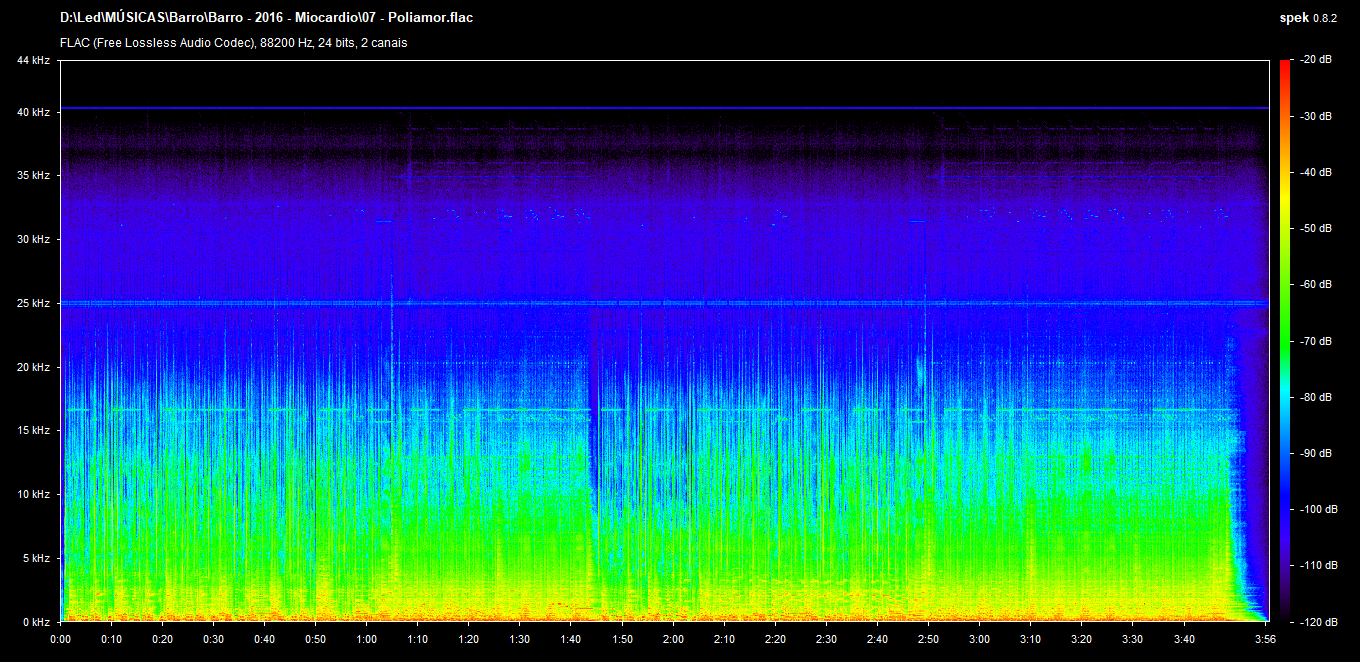Click the 3:20 time axis label
This screenshot has height=662, width=1360.
tap(1081, 639)
